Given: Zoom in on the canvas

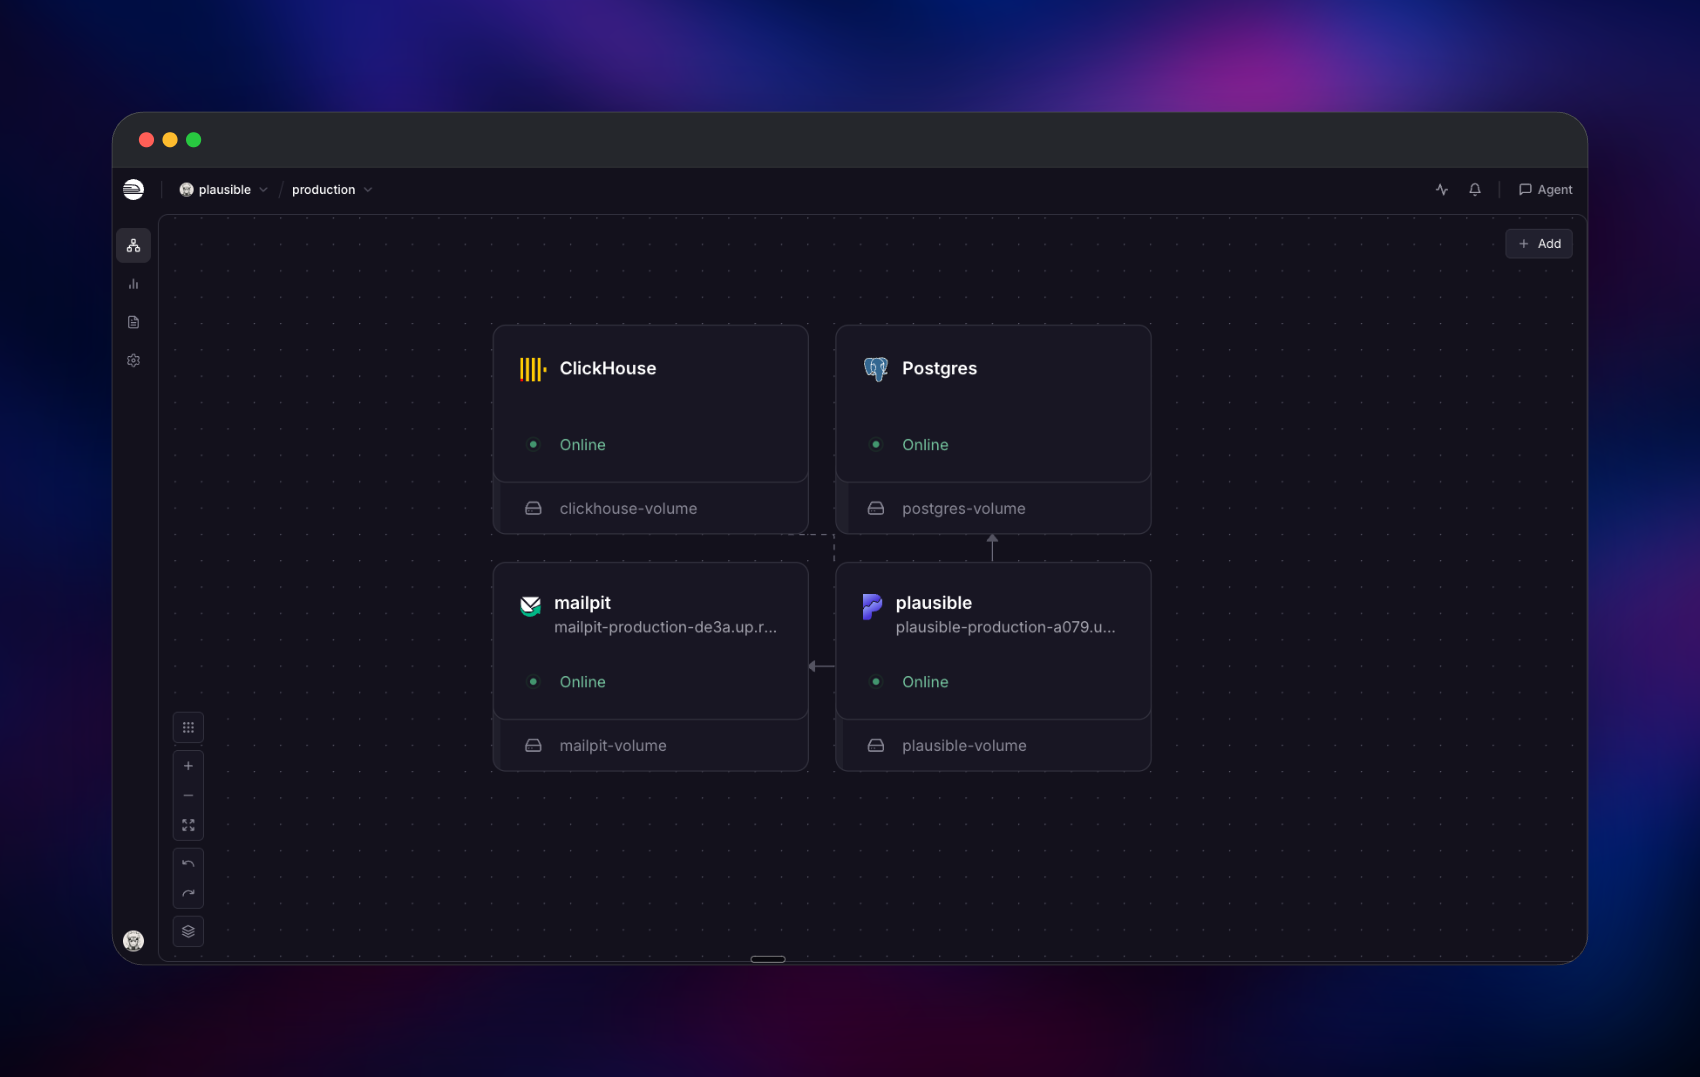Looking at the screenshot, I should click(188, 766).
